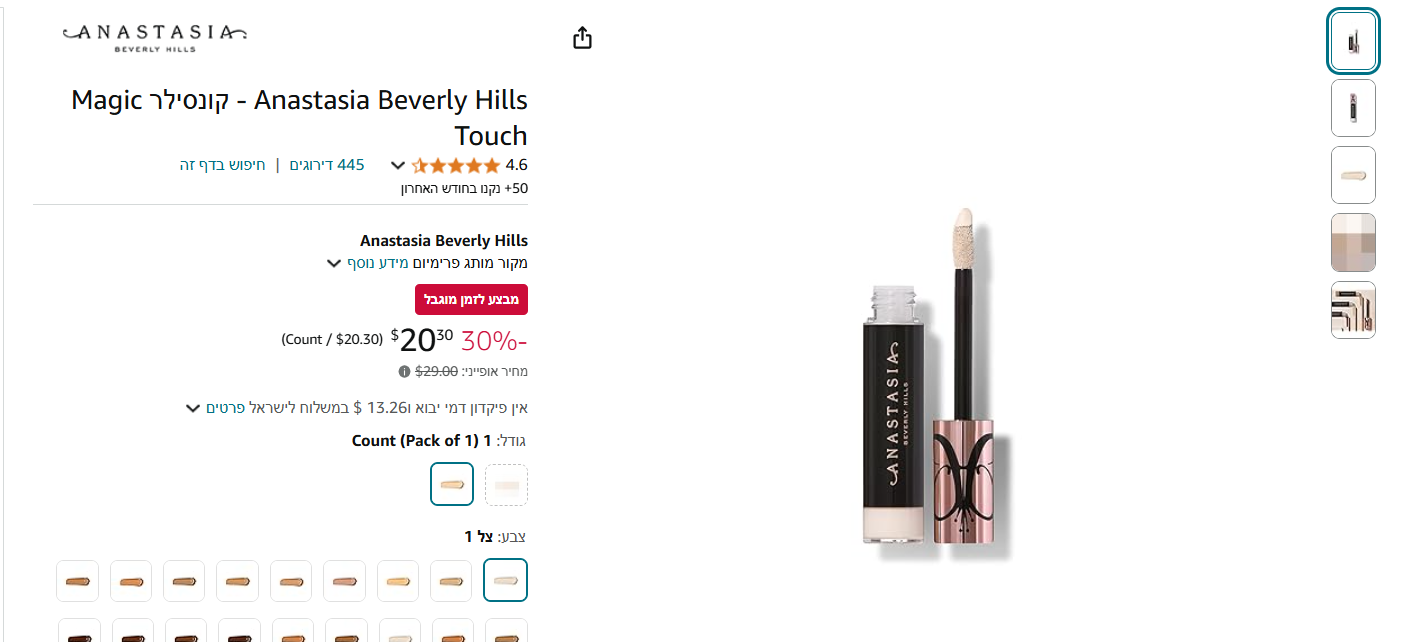Expand shipping and import fees details
Image resolution: width=1424 pixels, height=642 pixels.
pyautogui.click(x=191, y=408)
